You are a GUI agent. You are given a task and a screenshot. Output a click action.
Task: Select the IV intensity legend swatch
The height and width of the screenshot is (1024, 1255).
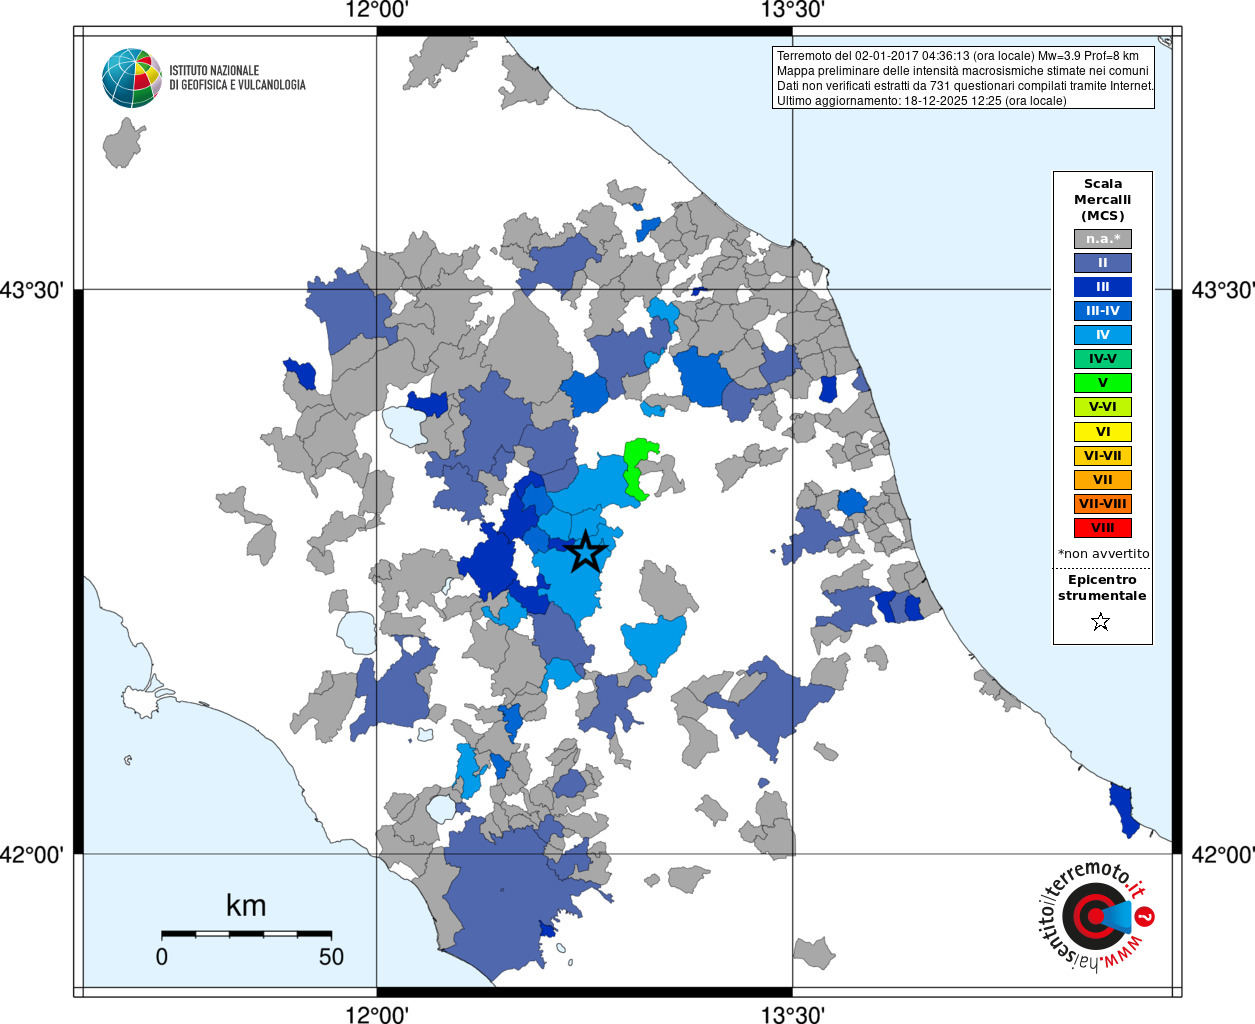pos(1103,335)
